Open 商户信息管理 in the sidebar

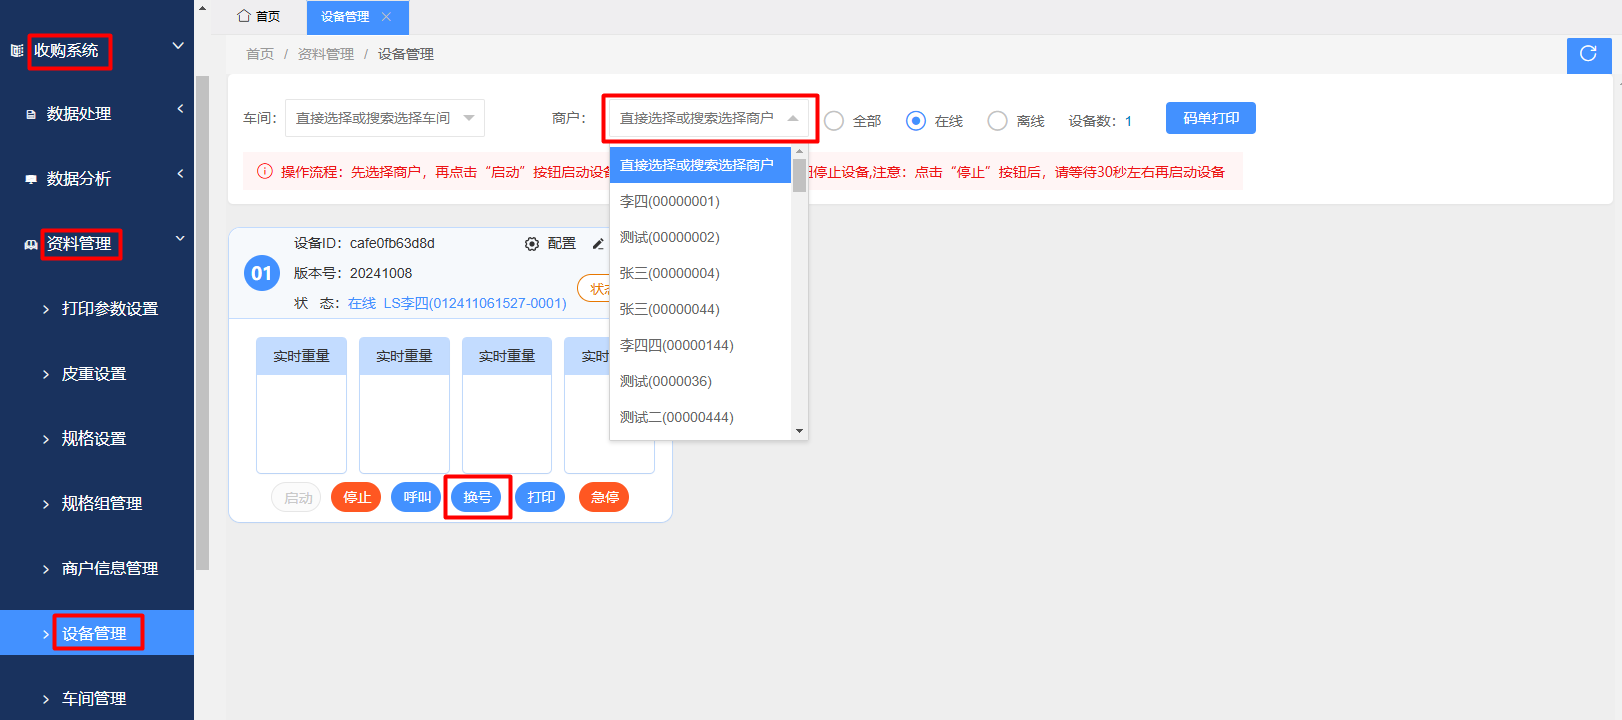tap(110, 568)
